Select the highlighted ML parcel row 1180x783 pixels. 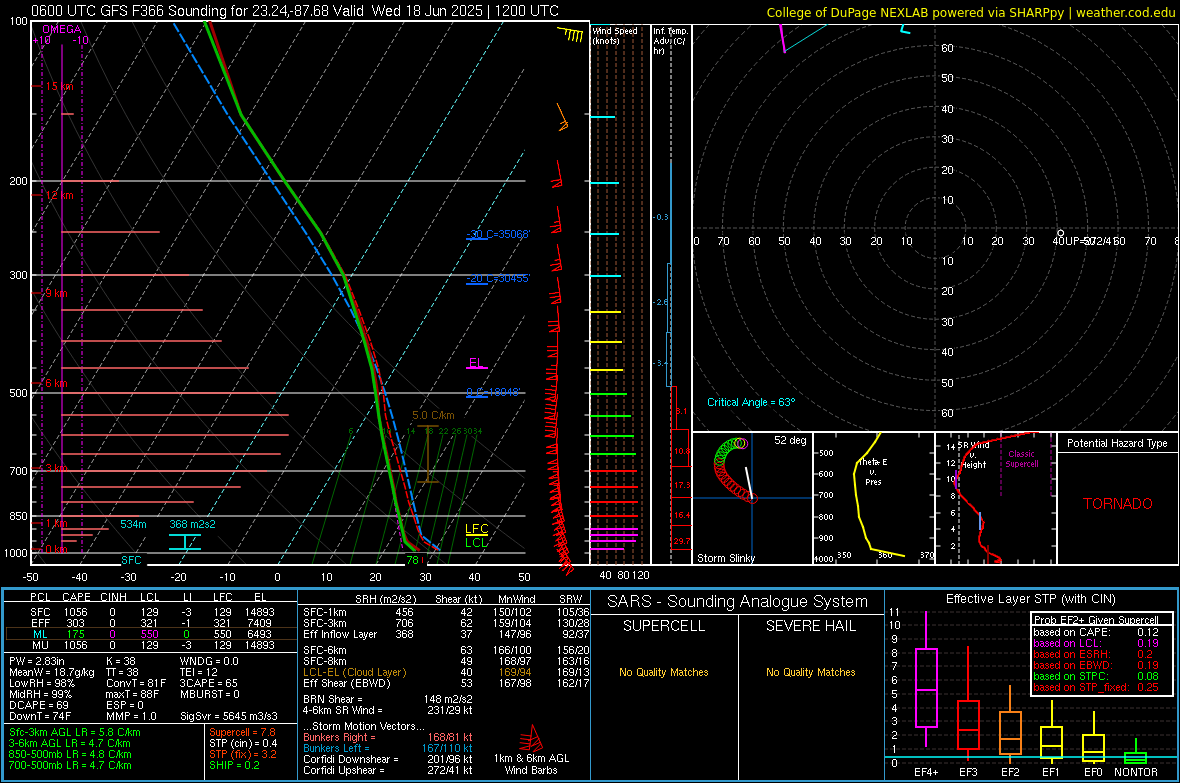(x=151, y=634)
